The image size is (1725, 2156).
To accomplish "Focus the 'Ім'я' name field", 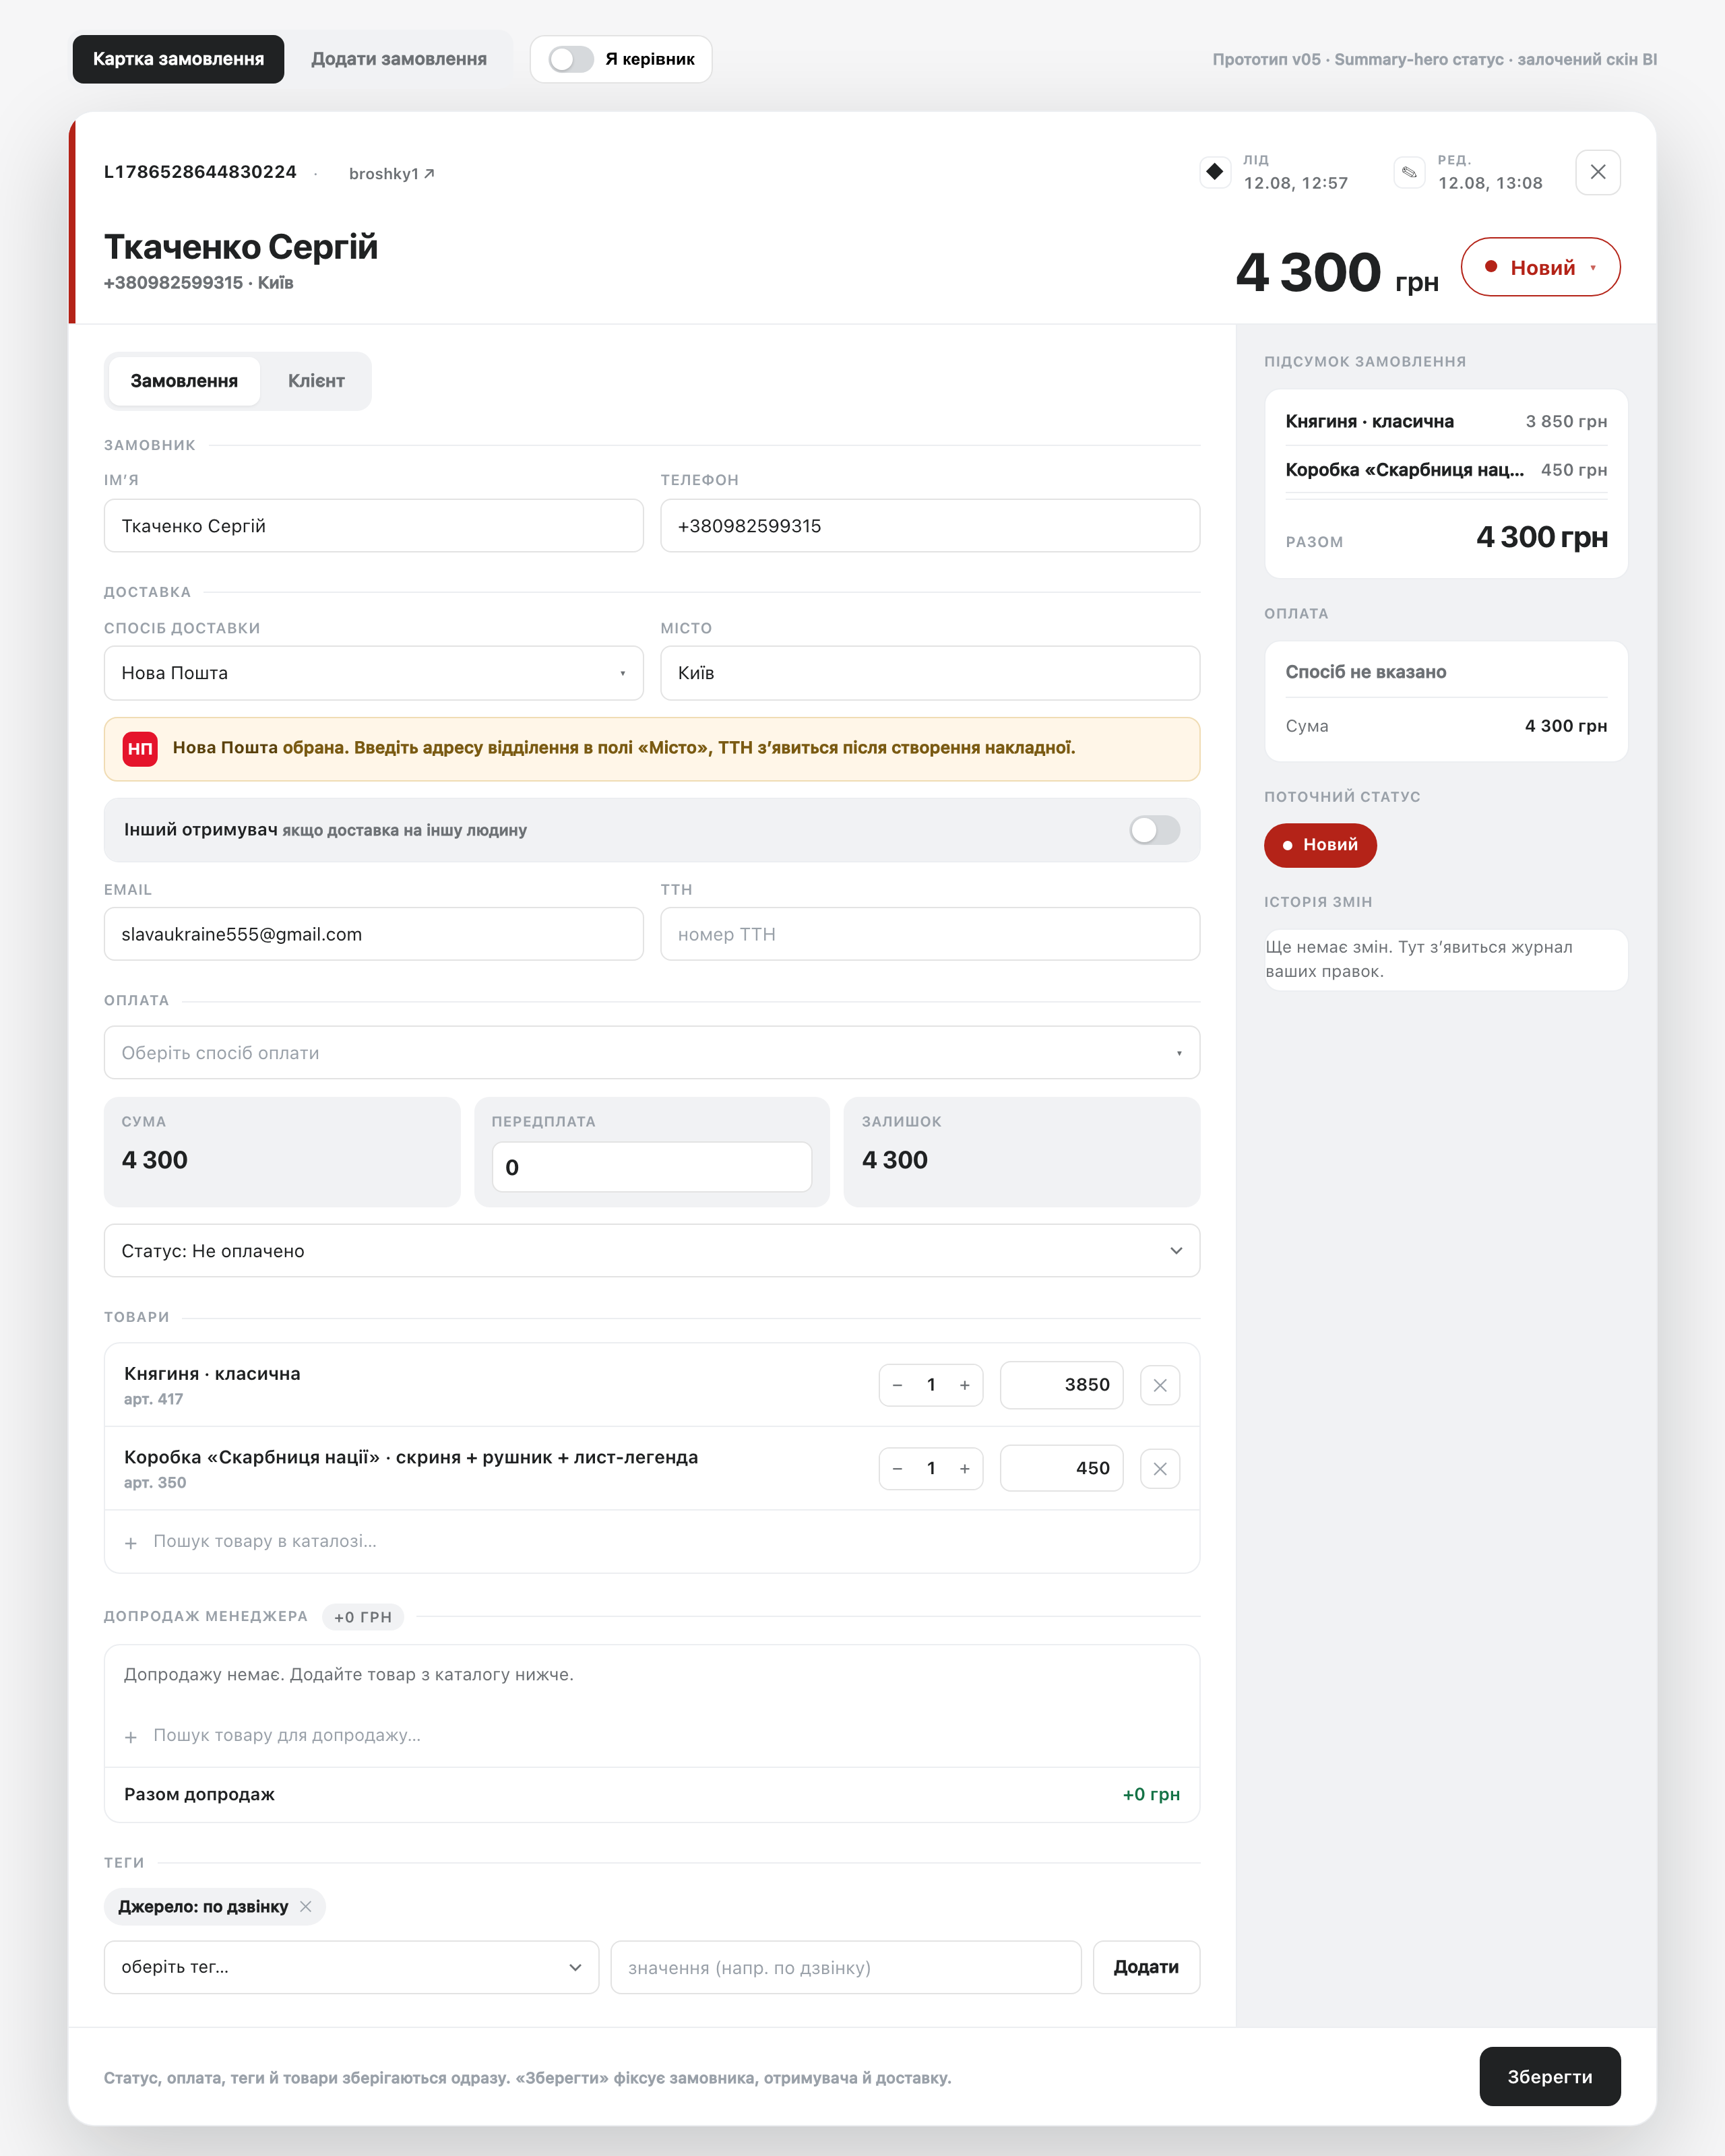I will click(x=374, y=526).
